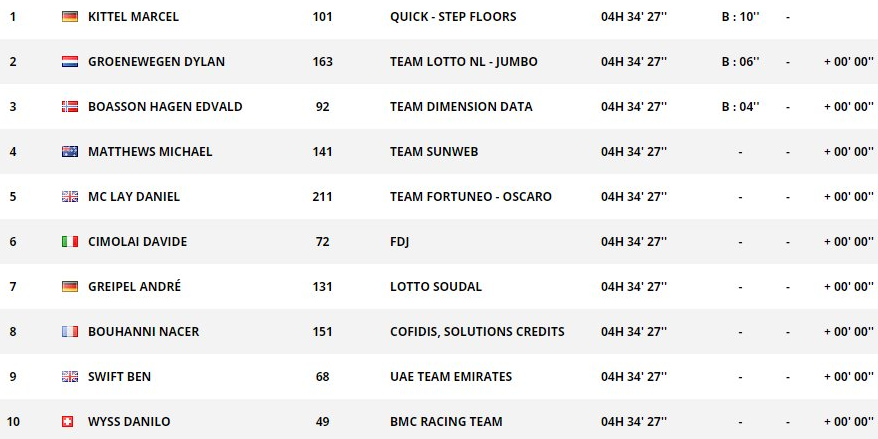Image resolution: width=878 pixels, height=439 pixels.
Task: Click the Norwegian flag beside Boasson Hagen
Action: tap(70, 106)
